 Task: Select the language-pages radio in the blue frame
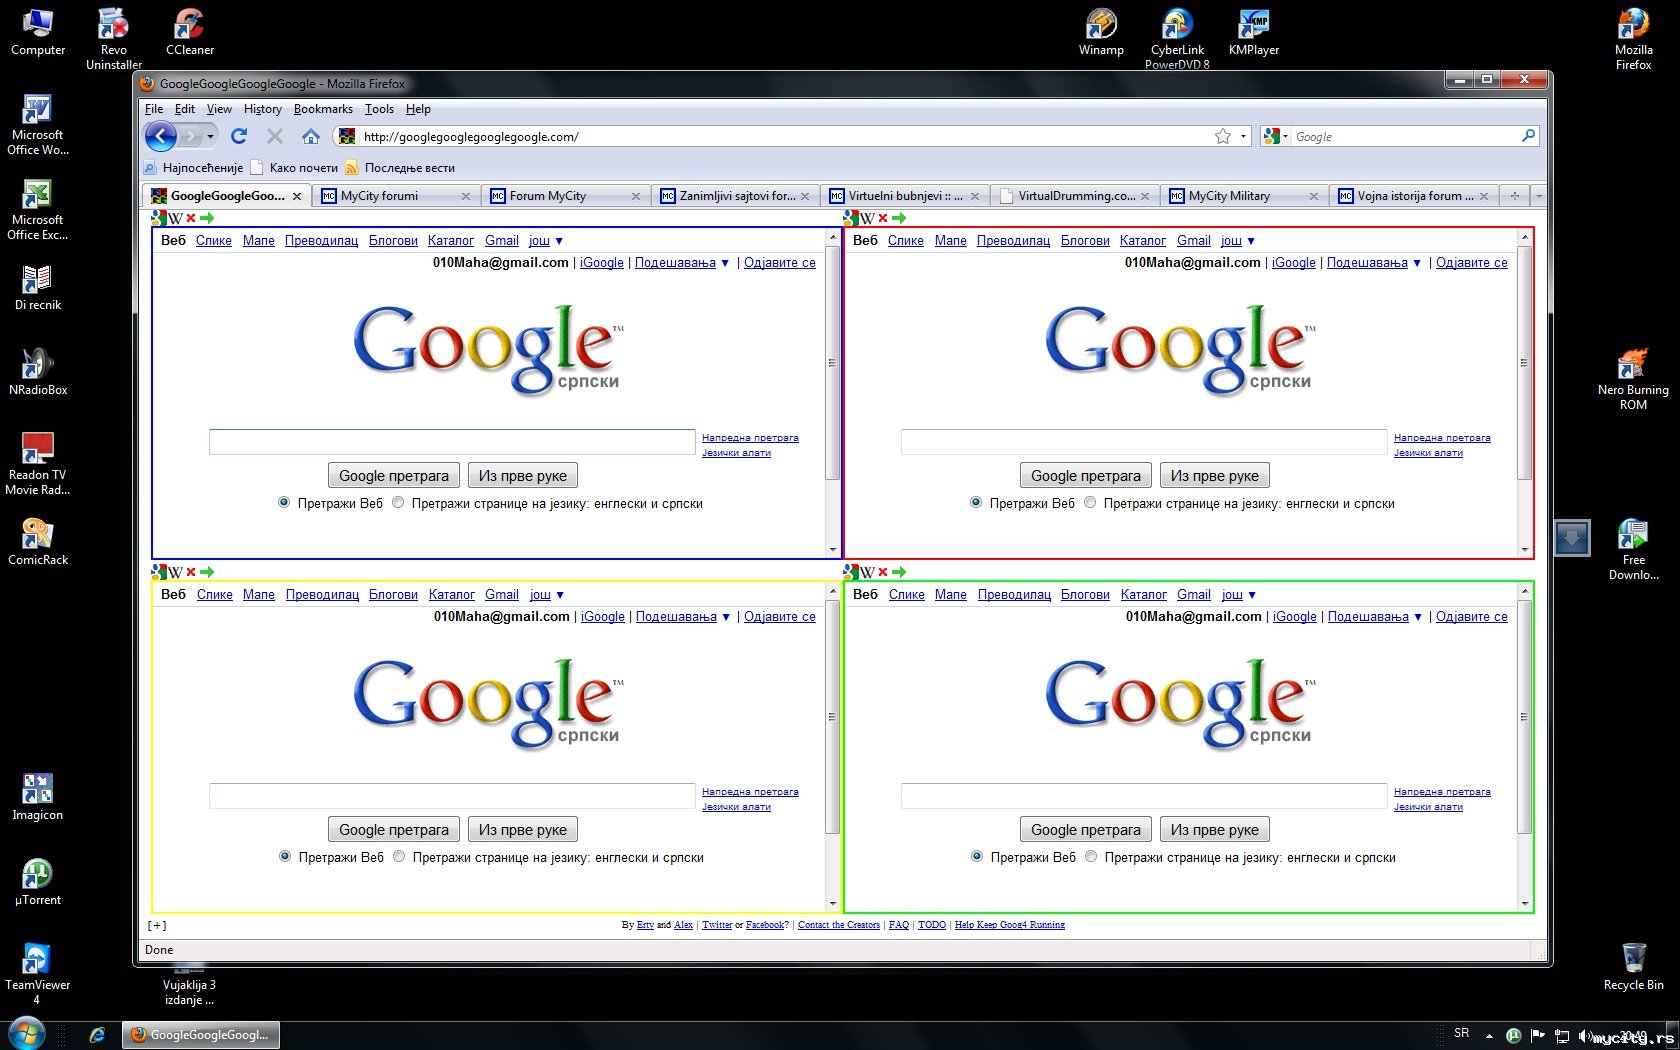click(x=398, y=503)
